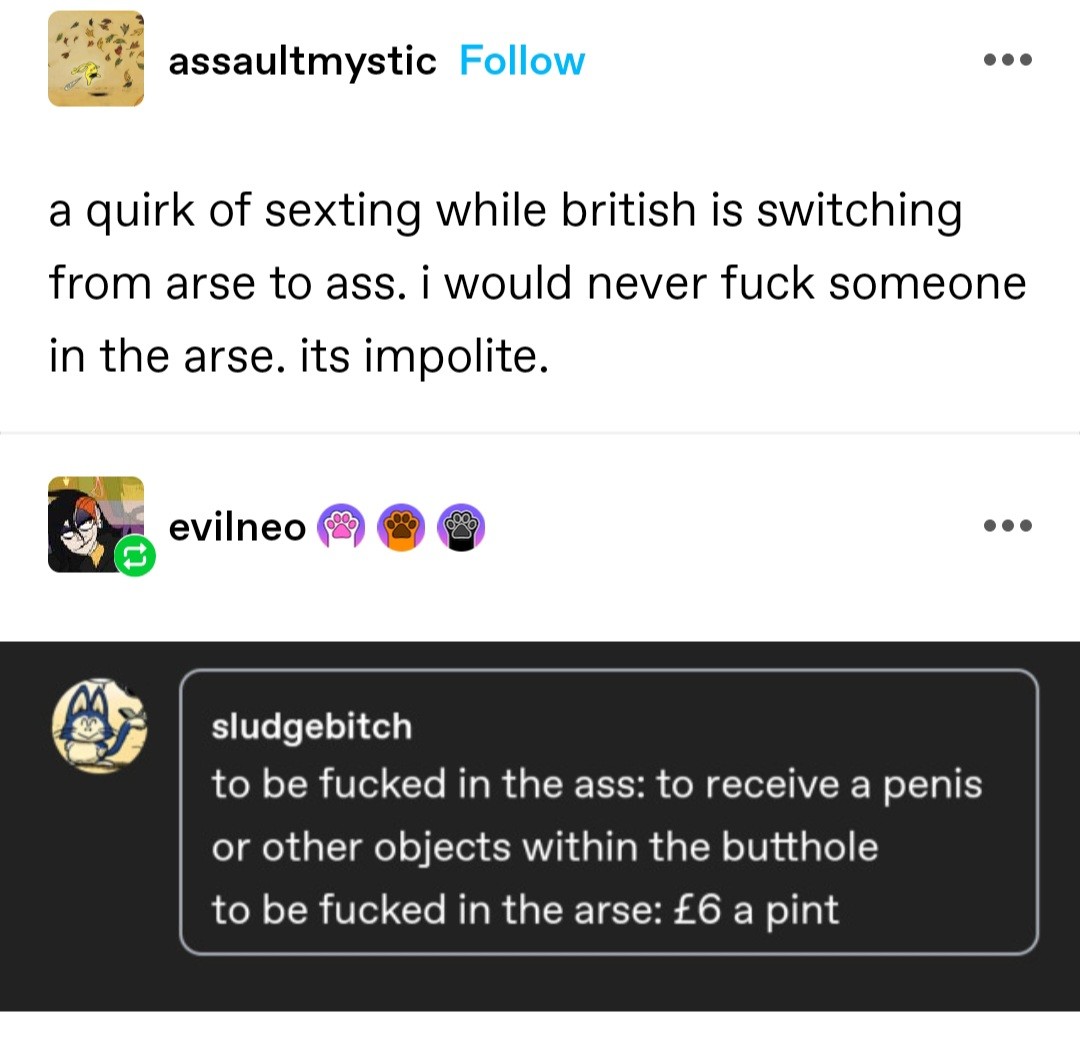
Task: Open the three-dot menu on evilneo's reblog
Action: click(1008, 526)
